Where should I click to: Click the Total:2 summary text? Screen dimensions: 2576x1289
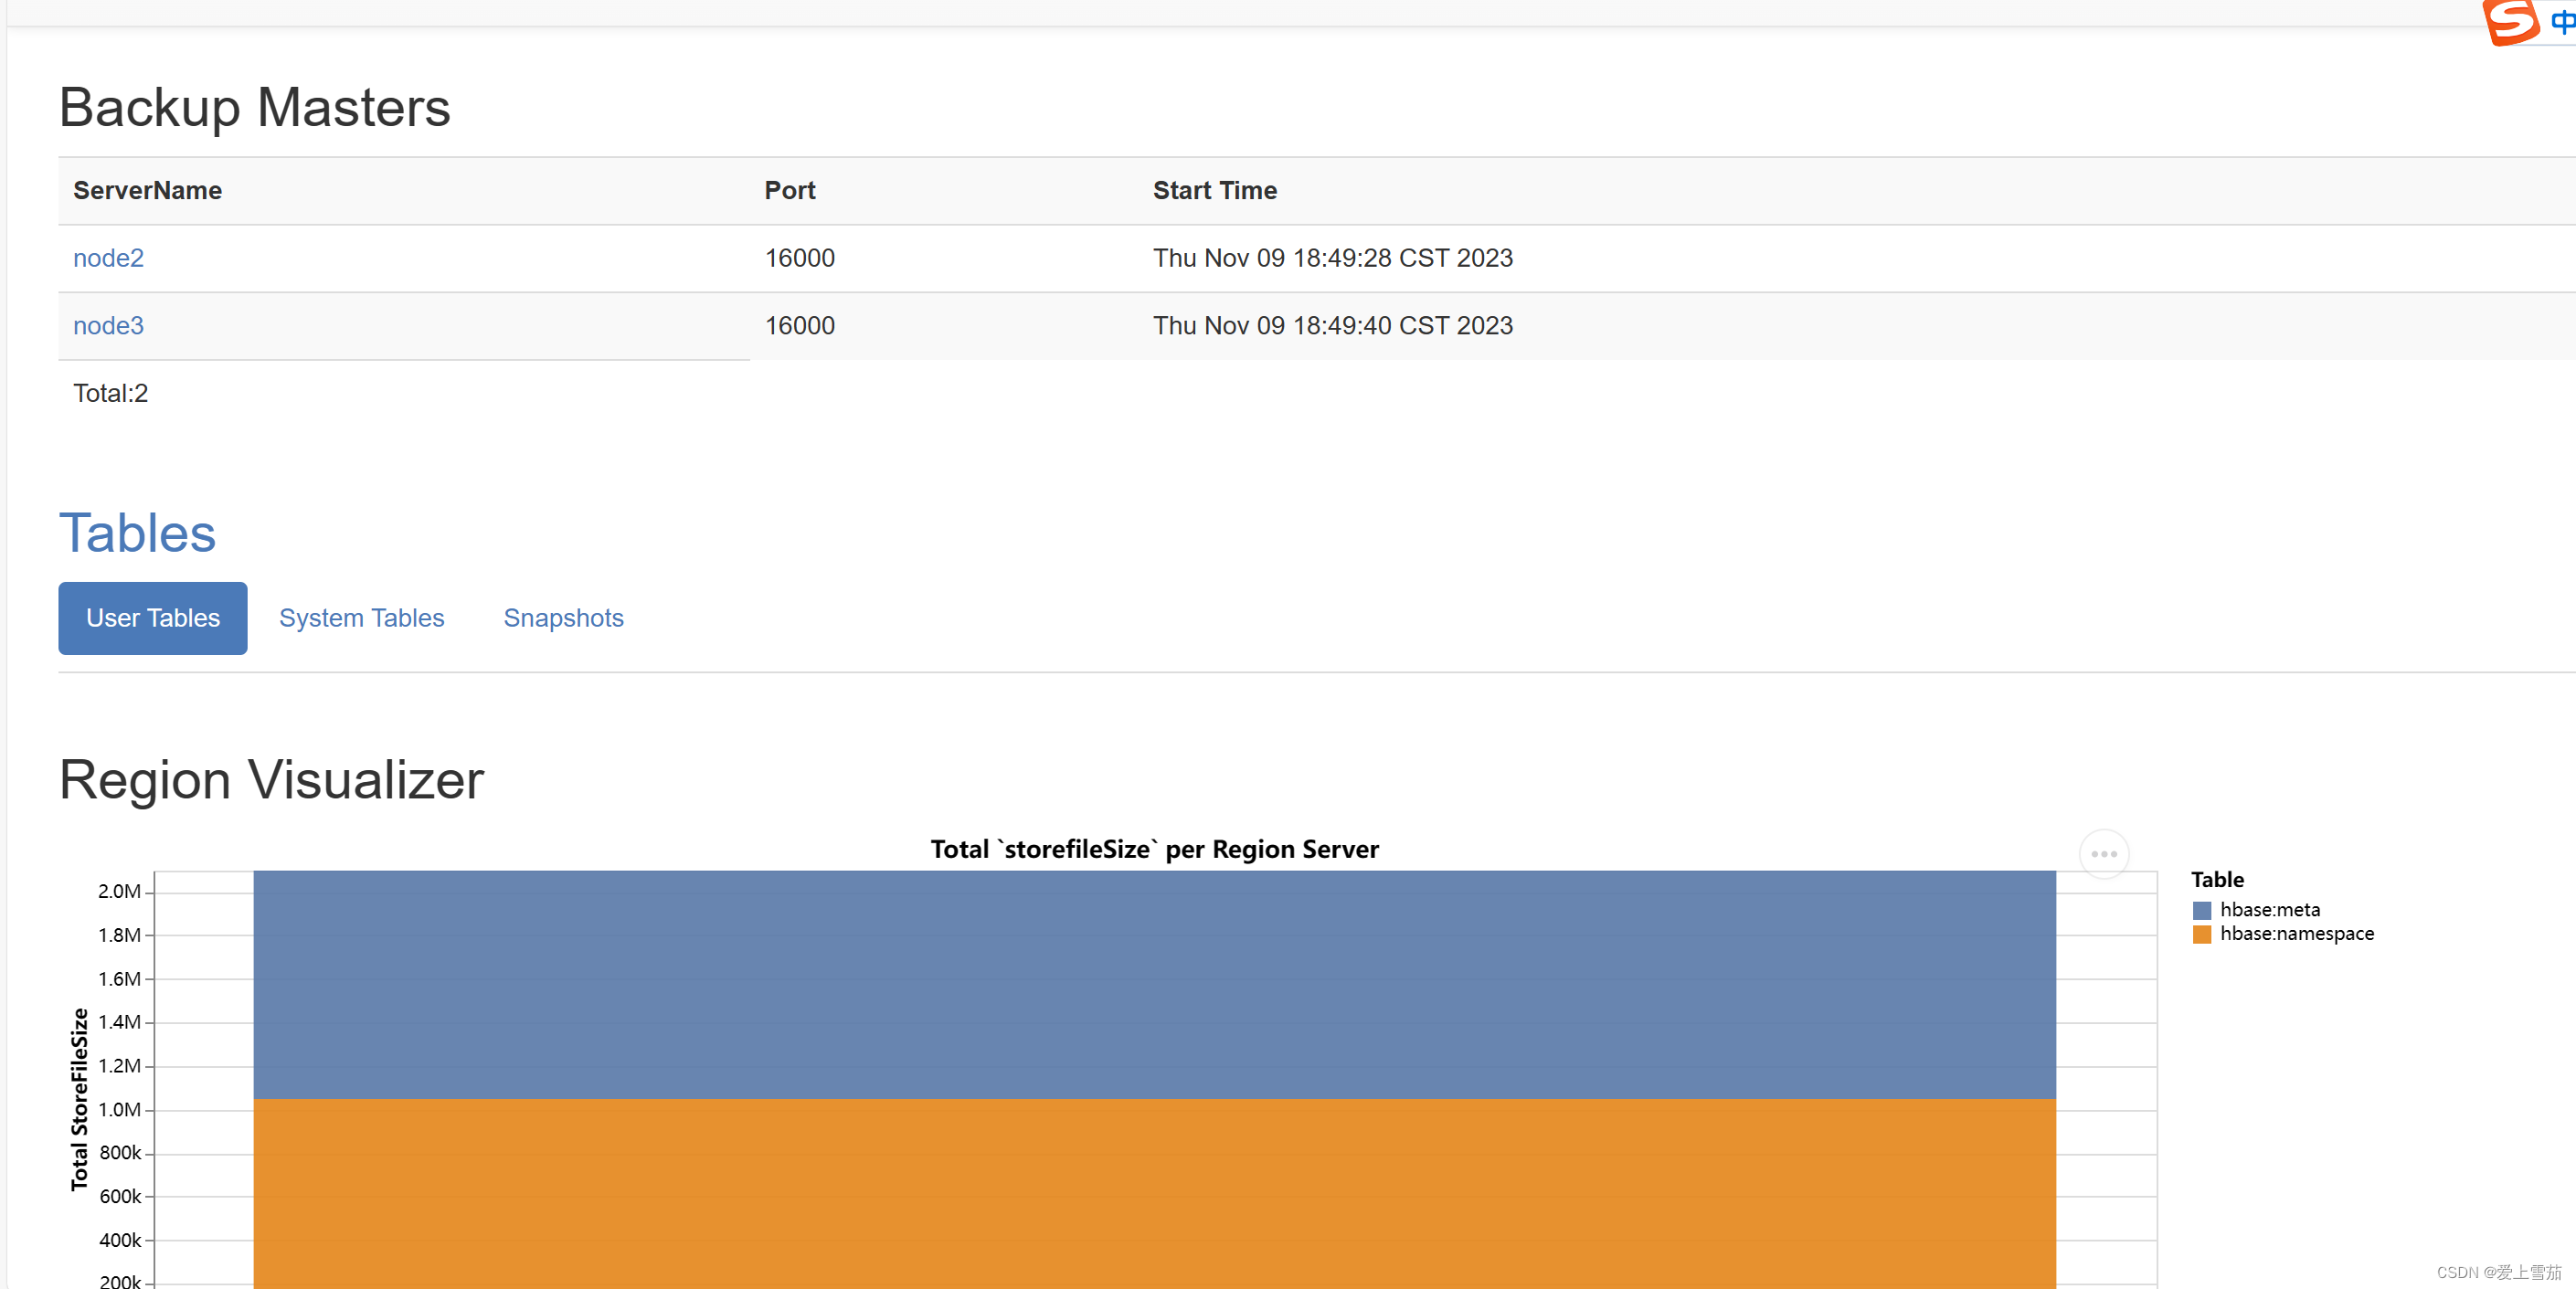tap(110, 394)
